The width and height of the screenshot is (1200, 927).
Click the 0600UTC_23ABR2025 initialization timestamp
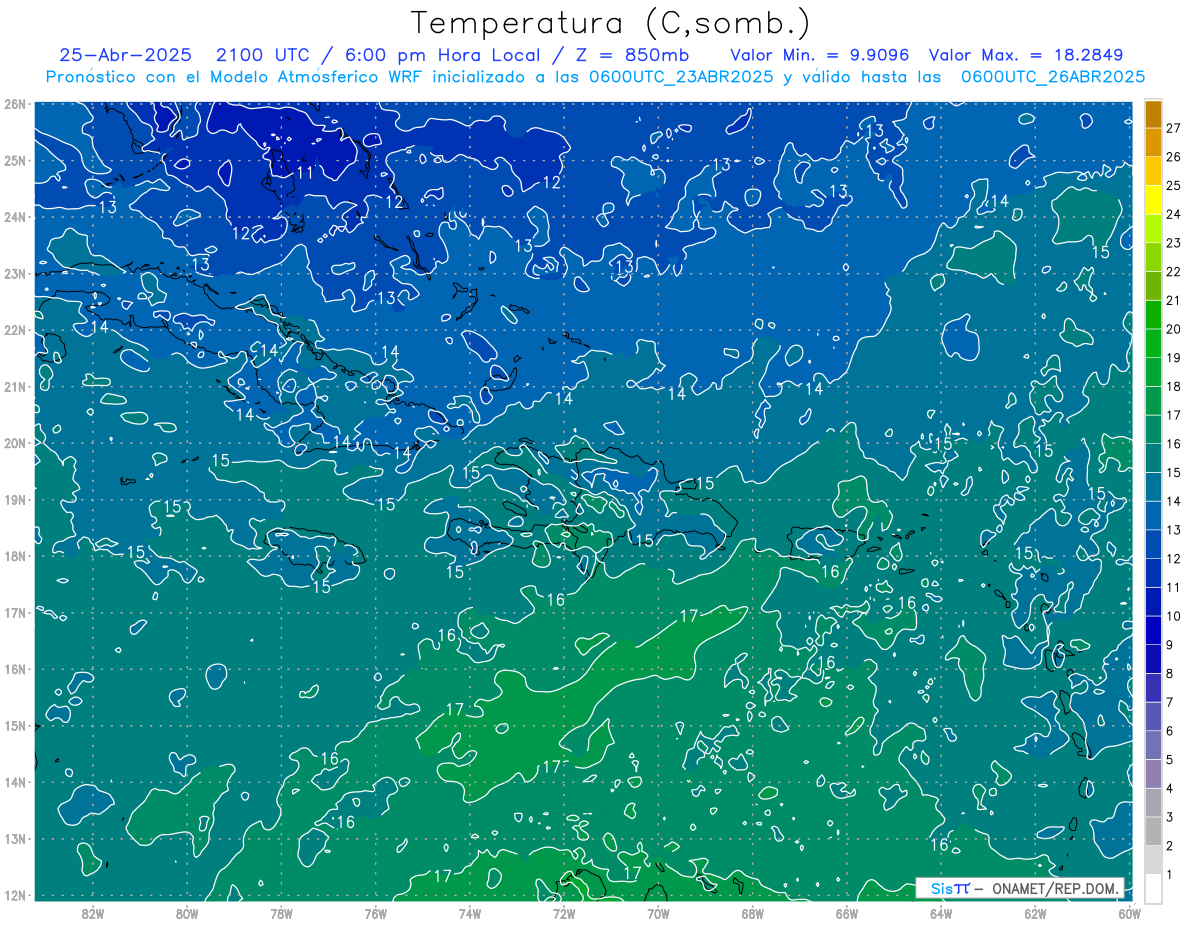[680, 77]
